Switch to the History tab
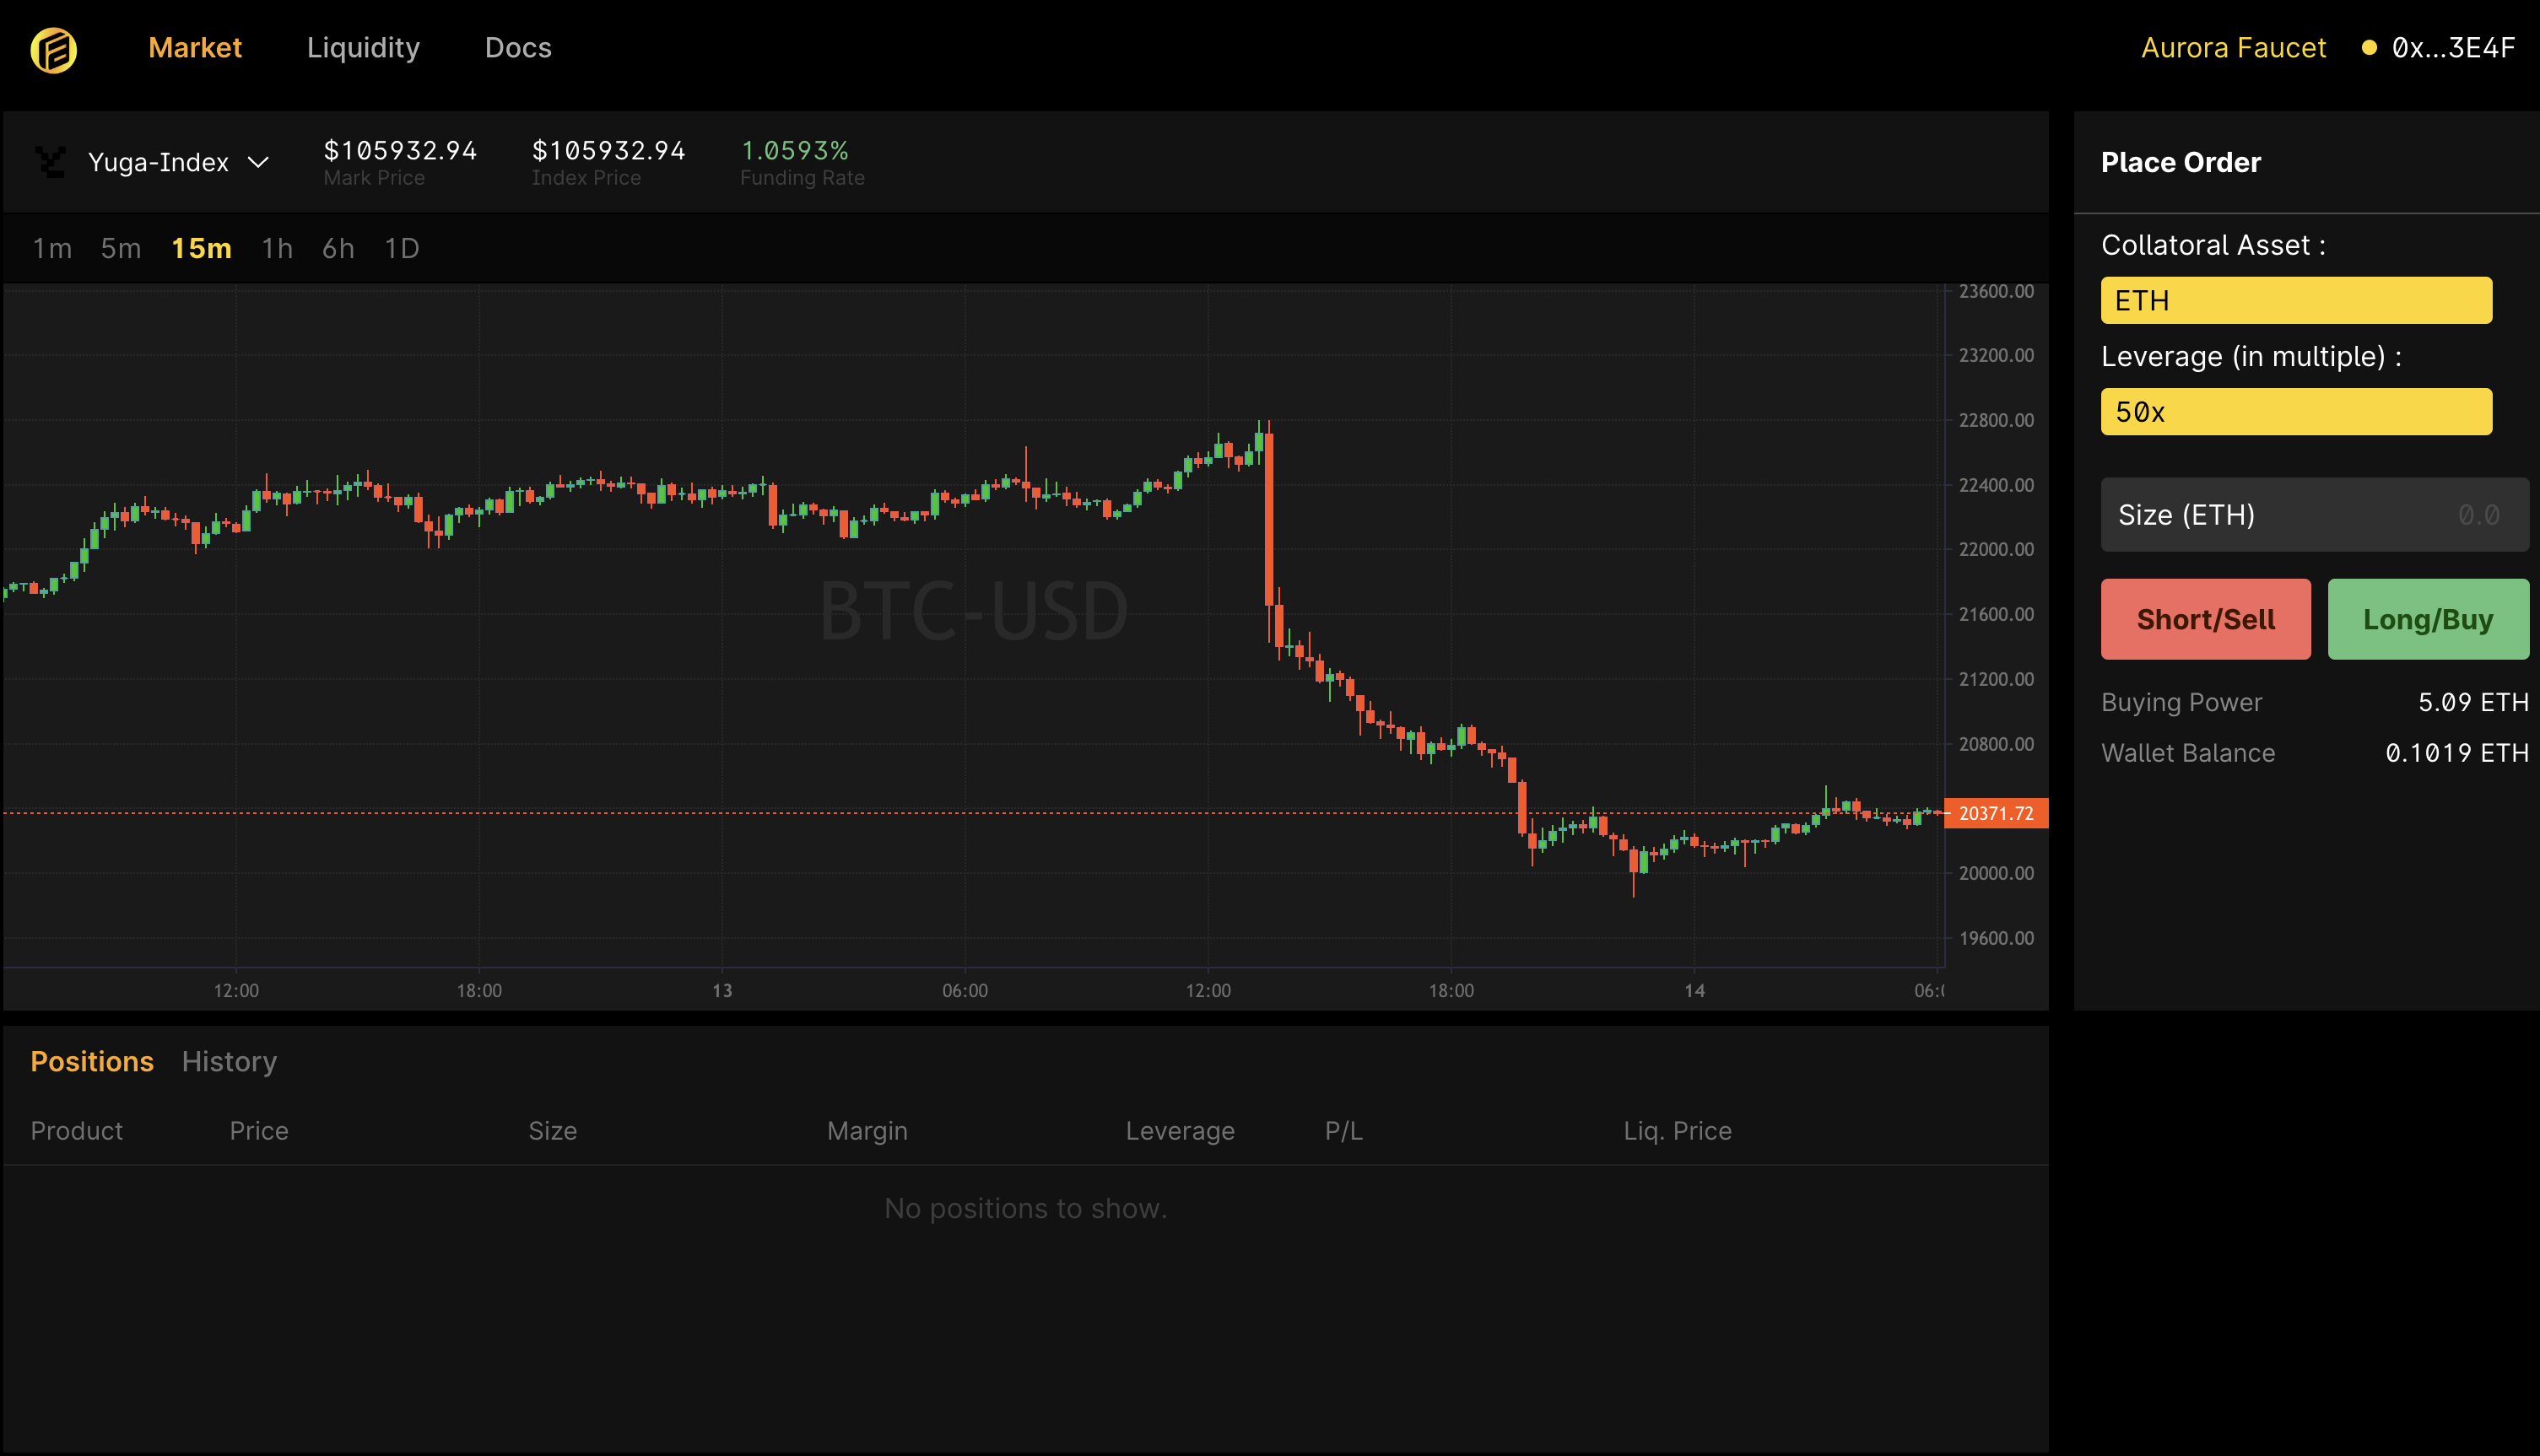The width and height of the screenshot is (2540, 1456). [229, 1062]
